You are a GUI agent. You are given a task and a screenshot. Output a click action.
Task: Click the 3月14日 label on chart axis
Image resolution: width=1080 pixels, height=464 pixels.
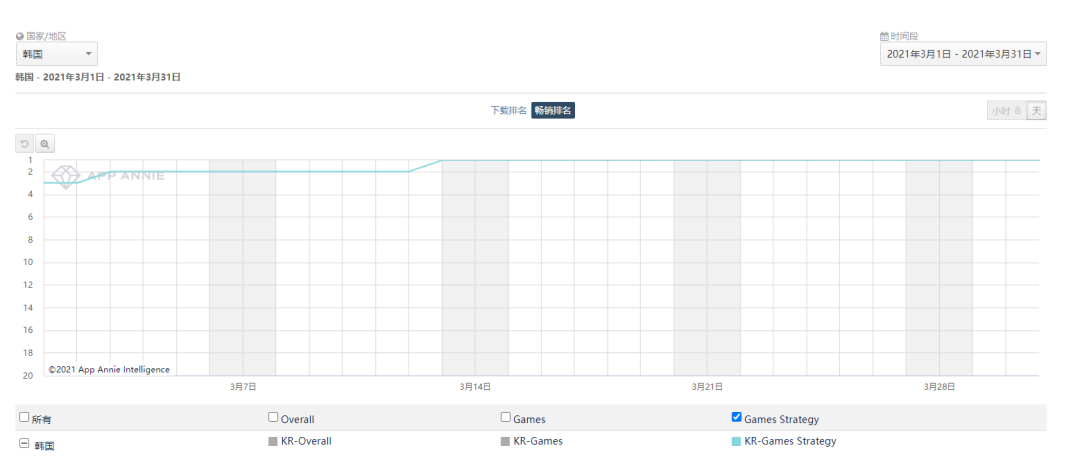point(475,386)
